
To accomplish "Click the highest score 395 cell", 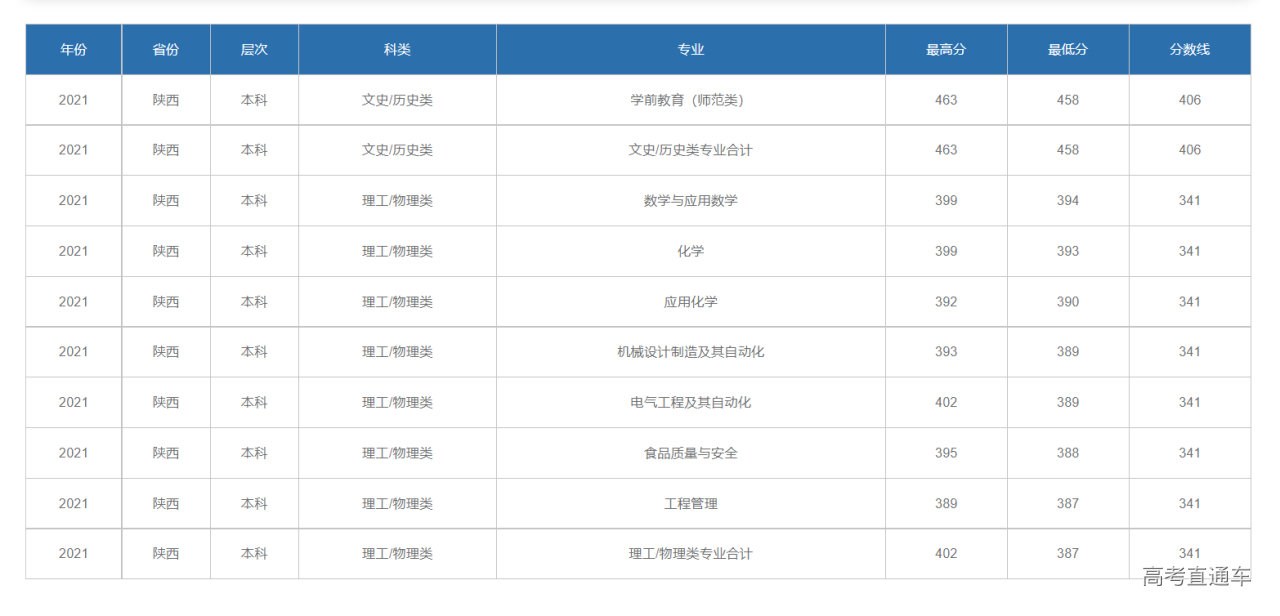I will click(945, 453).
